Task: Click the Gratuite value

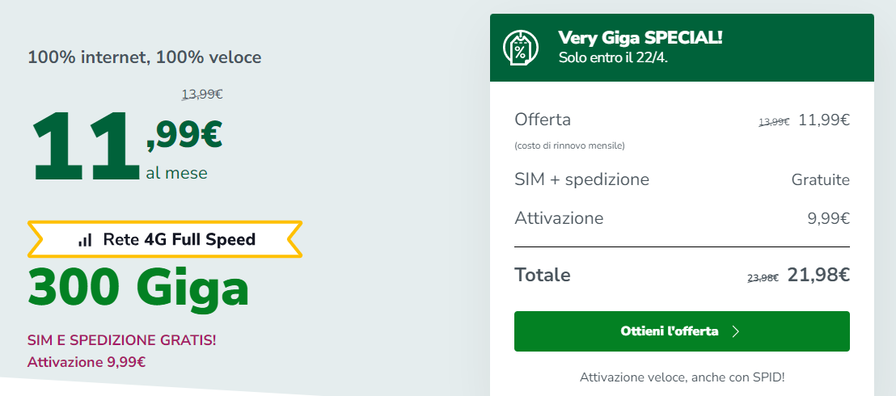Action: 821,180
